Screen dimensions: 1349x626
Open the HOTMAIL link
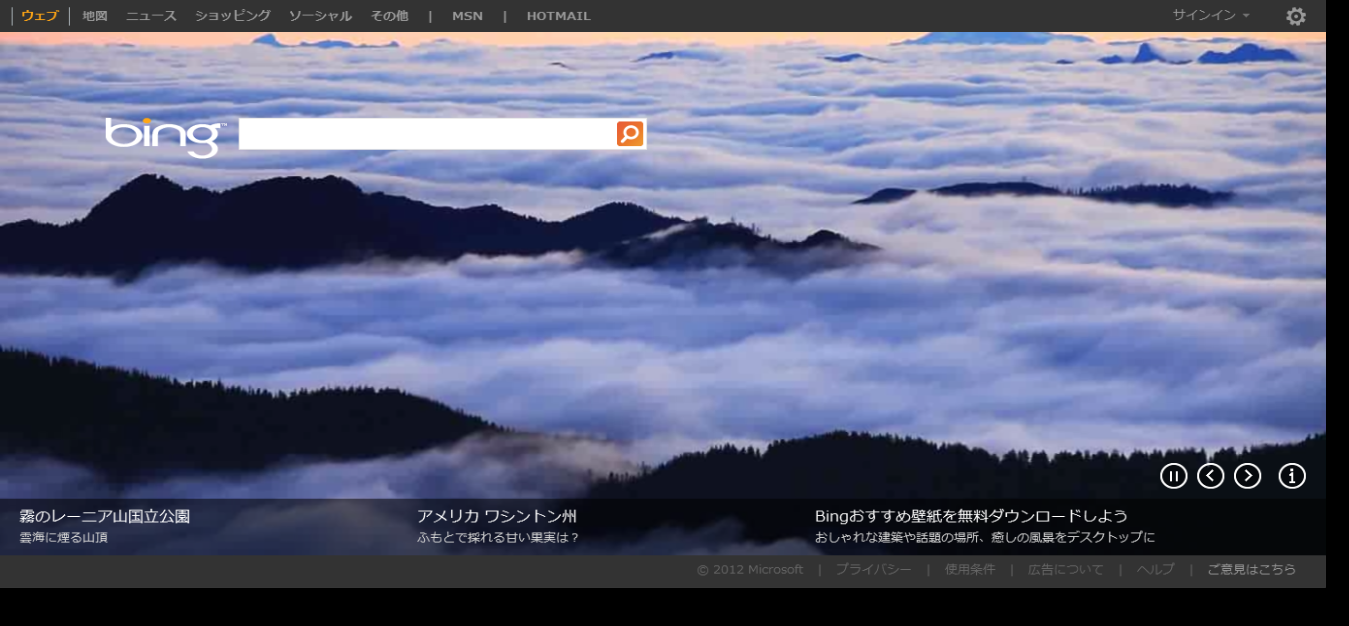pyautogui.click(x=558, y=16)
